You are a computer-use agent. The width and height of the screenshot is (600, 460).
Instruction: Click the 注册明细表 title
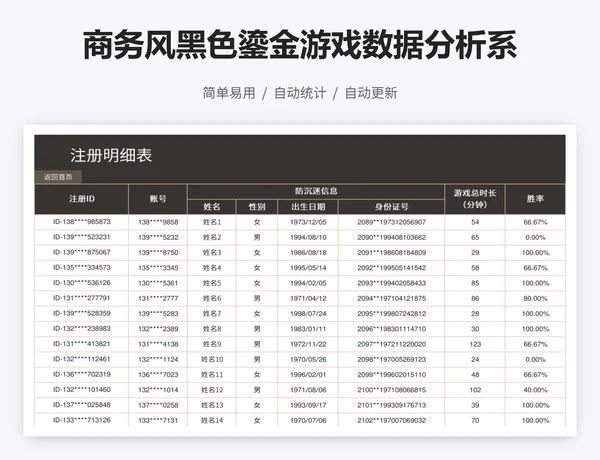[x=111, y=155]
